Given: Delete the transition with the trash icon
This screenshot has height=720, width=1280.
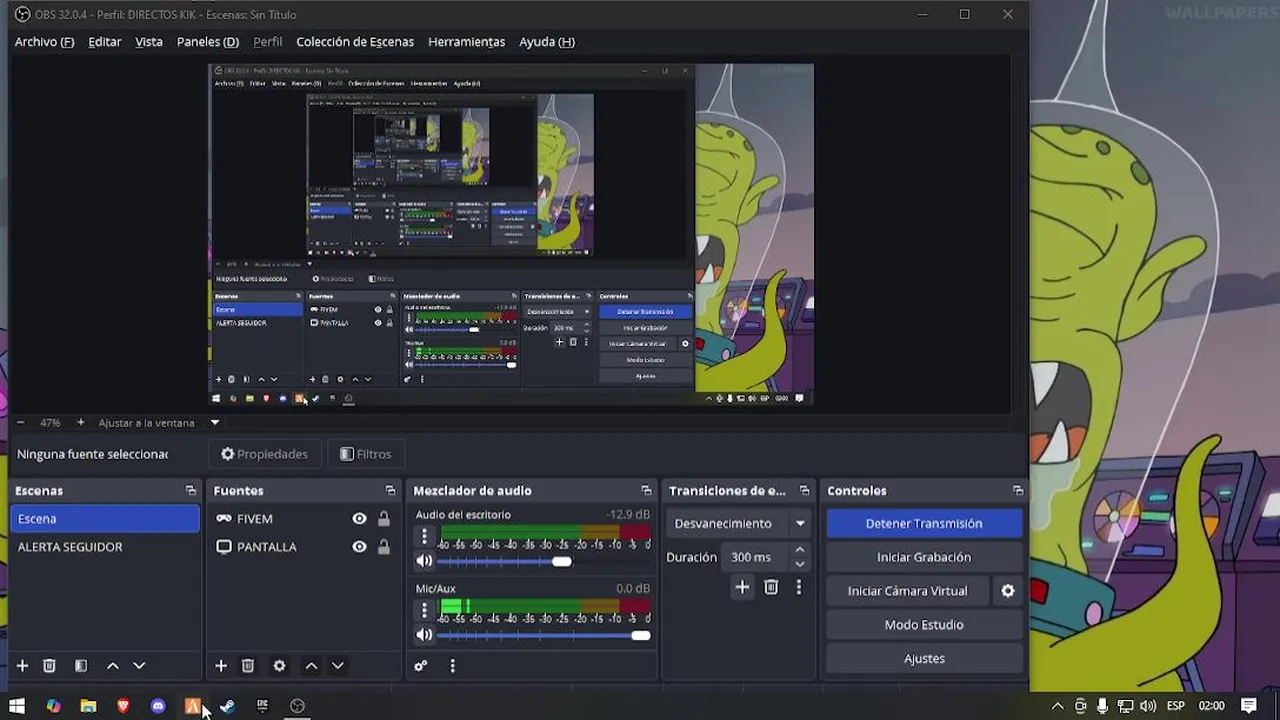Looking at the screenshot, I should (x=771, y=588).
